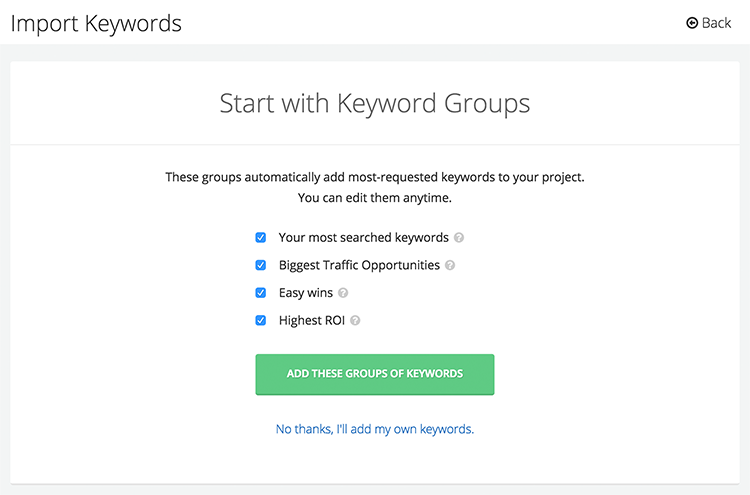
Task: Uncheck Your most searched keywords checkbox
Action: tap(261, 238)
